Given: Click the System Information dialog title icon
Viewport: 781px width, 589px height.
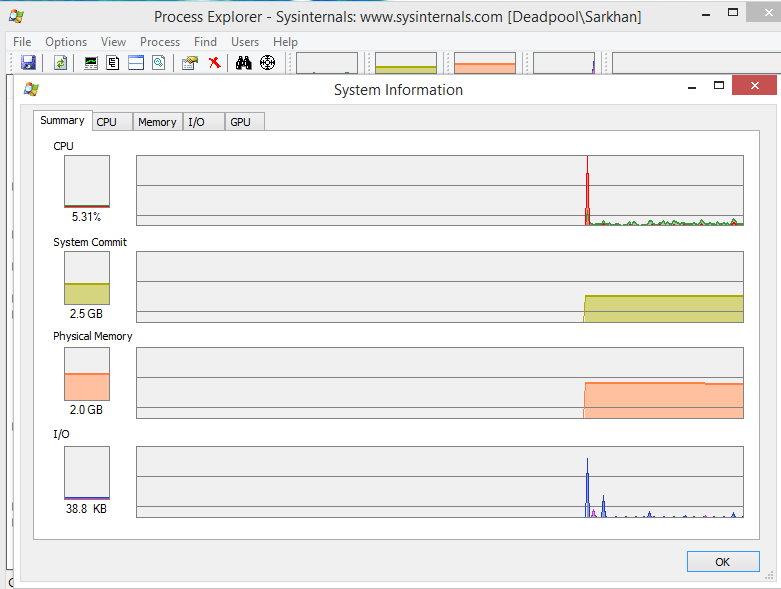Looking at the screenshot, I should click(x=31, y=90).
